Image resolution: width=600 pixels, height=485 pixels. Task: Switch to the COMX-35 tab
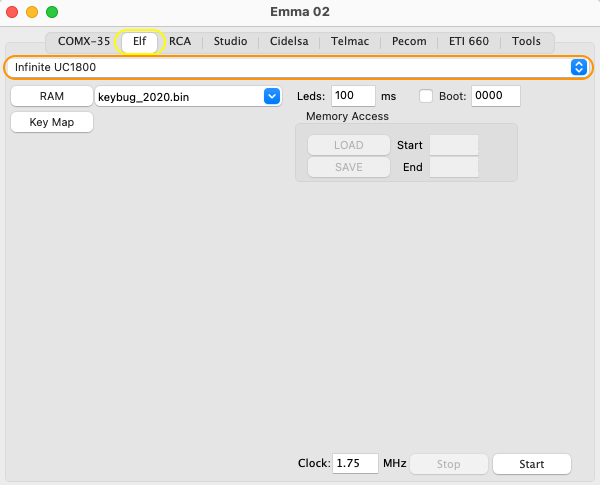tap(83, 41)
